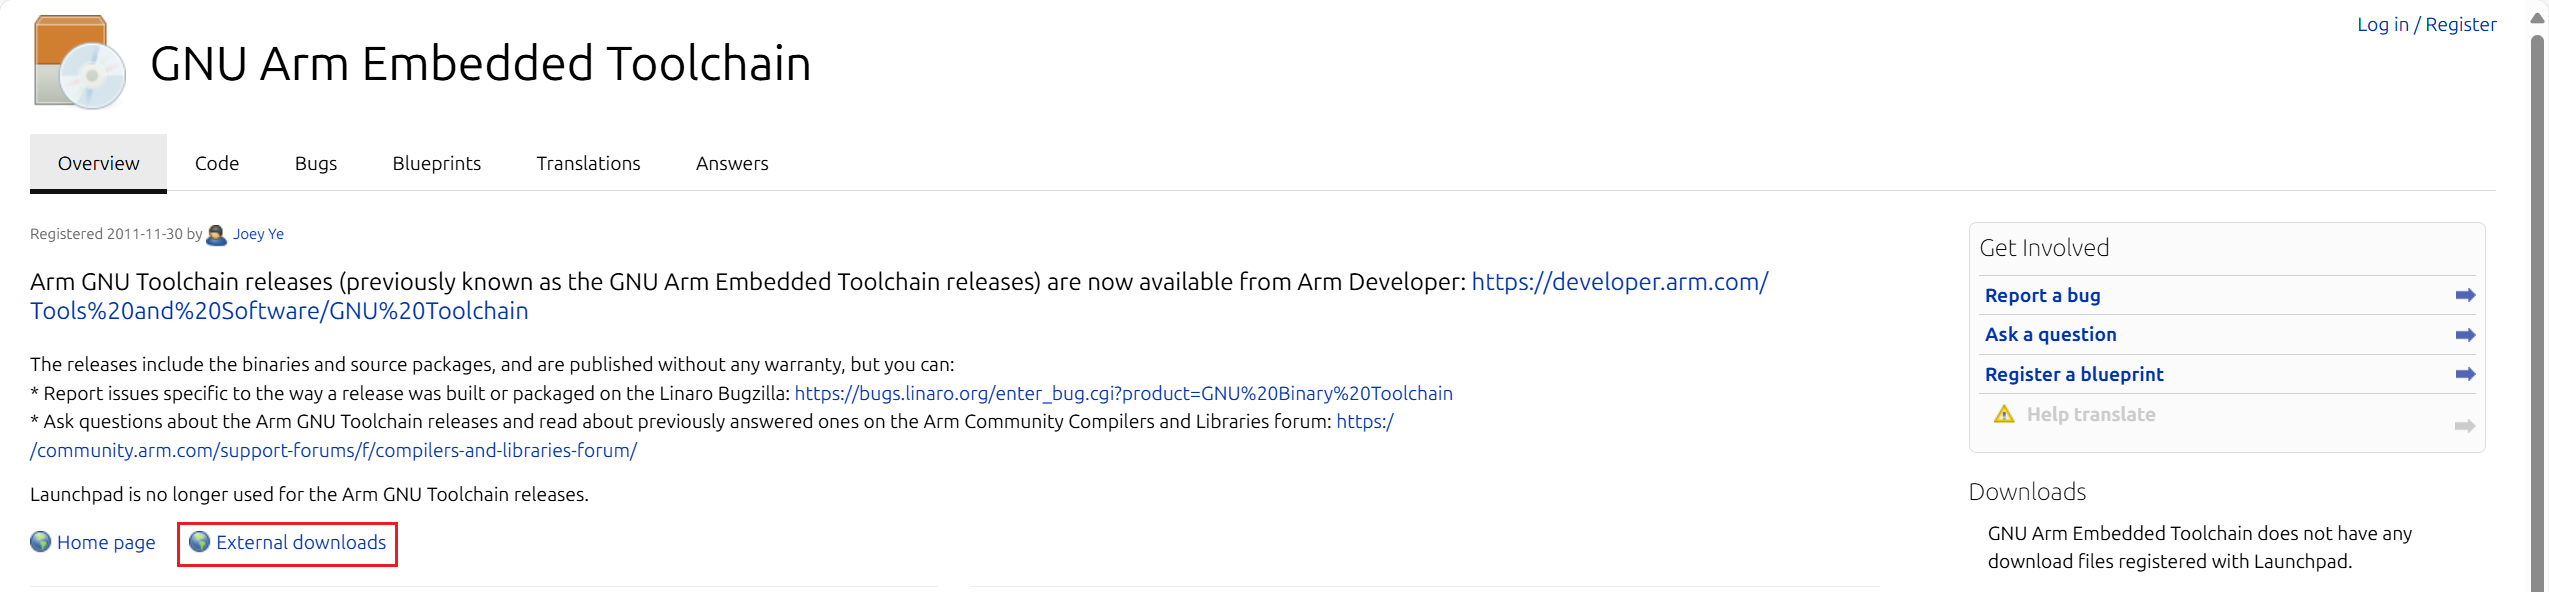
Task: Open the Linaro Bugzilla enter_bug link
Action: click(x=1123, y=393)
